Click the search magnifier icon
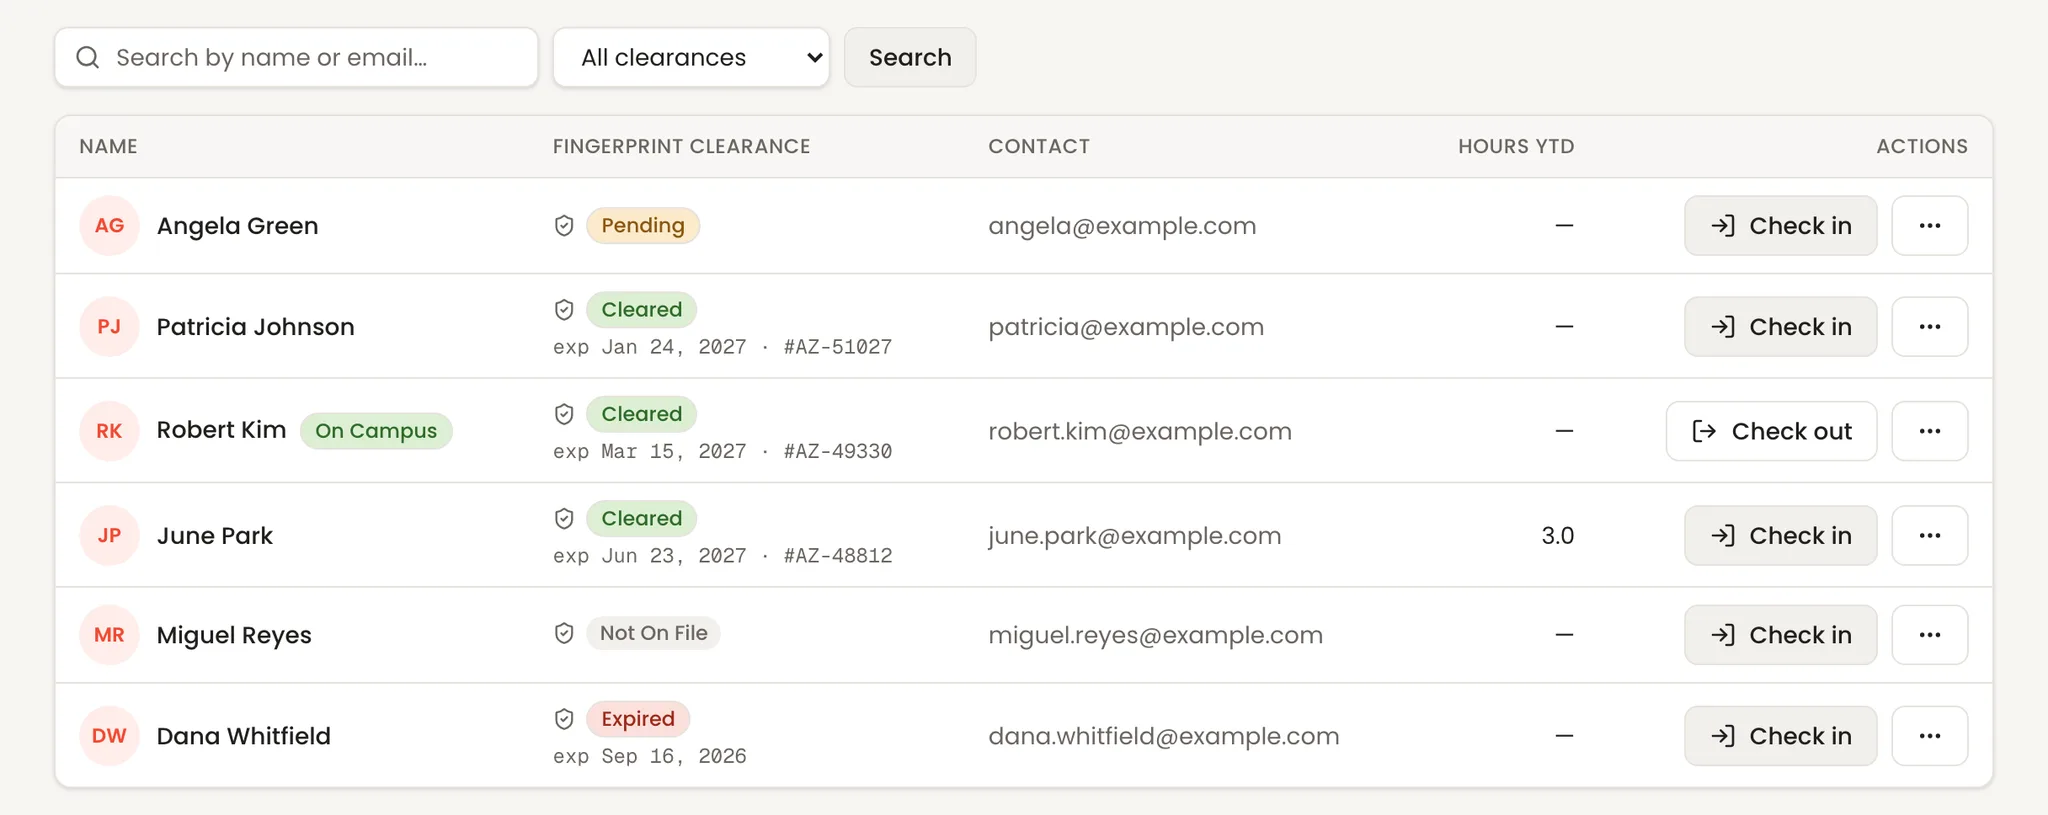Viewport: 2048px width, 815px height. click(88, 58)
